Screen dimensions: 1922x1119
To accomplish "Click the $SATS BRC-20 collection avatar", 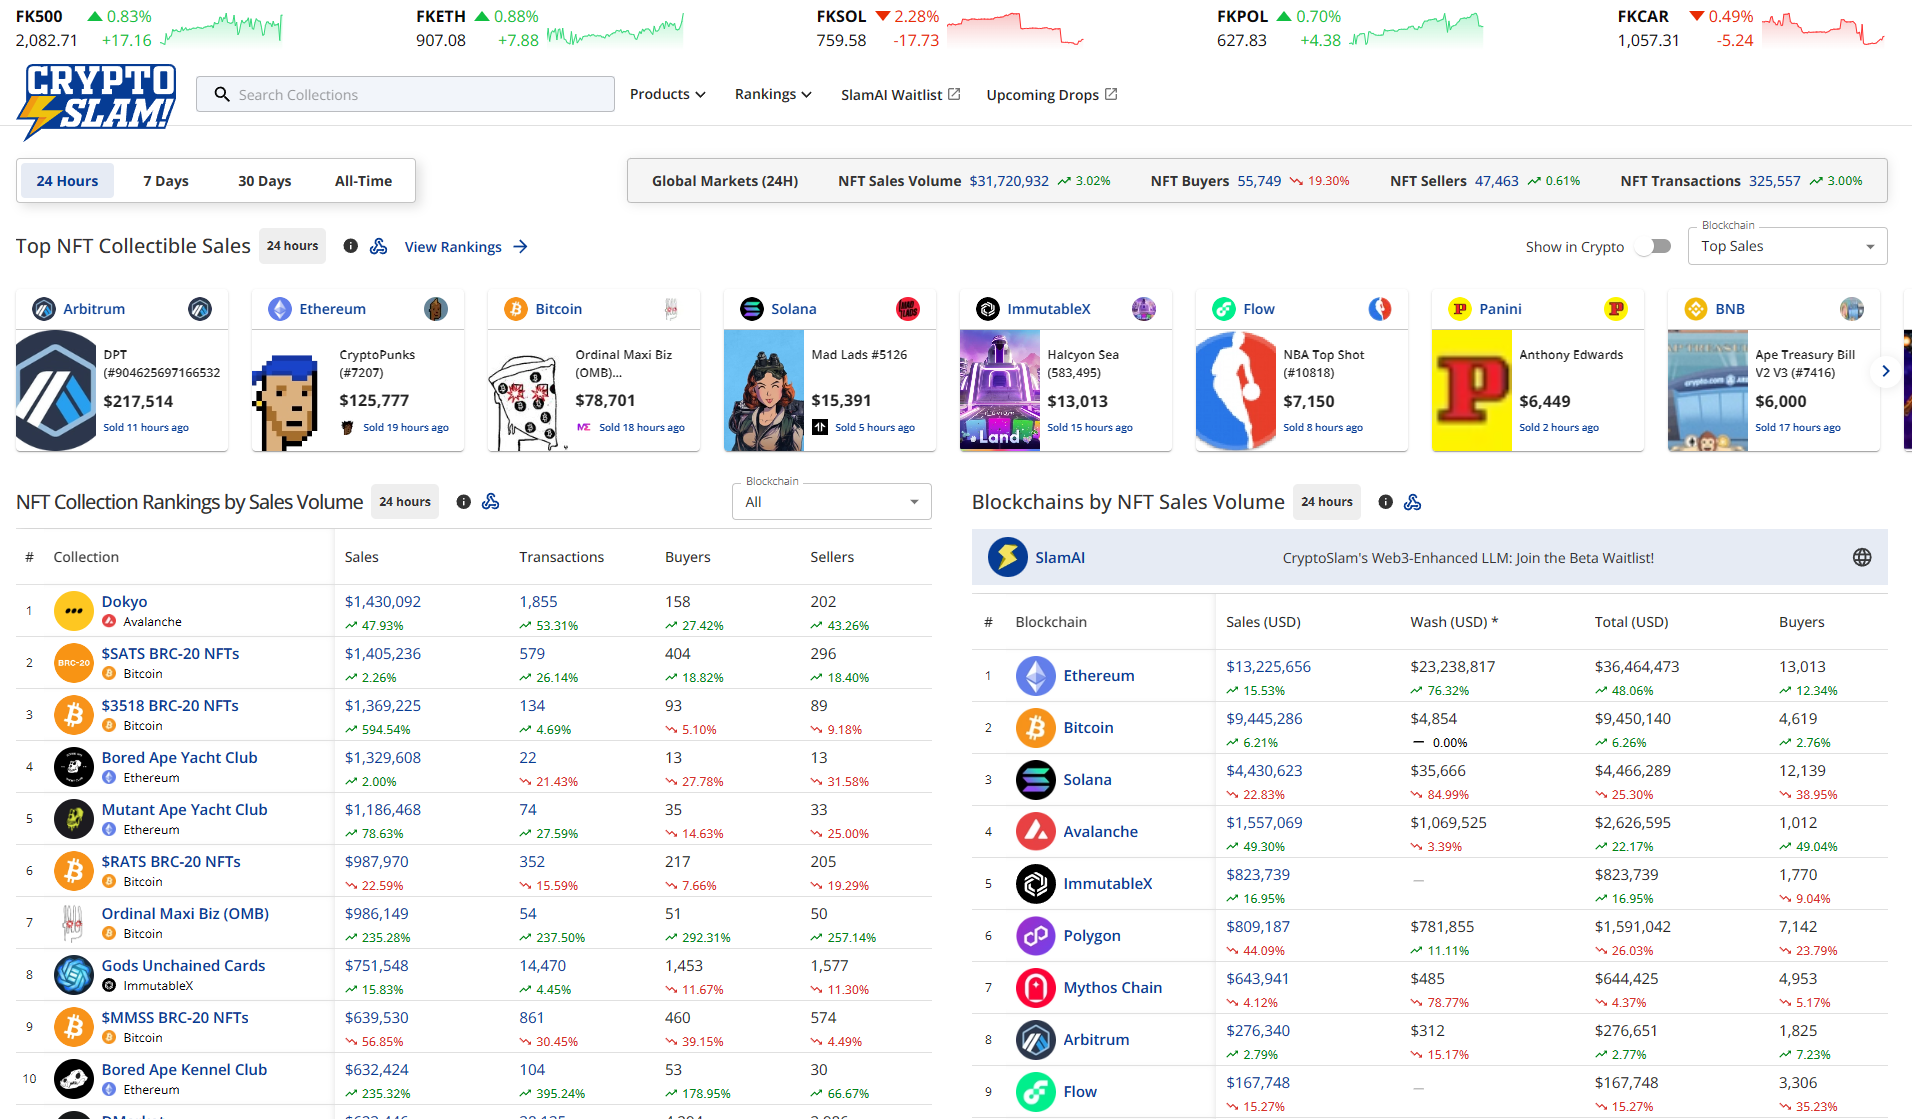I will pos(74,663).
